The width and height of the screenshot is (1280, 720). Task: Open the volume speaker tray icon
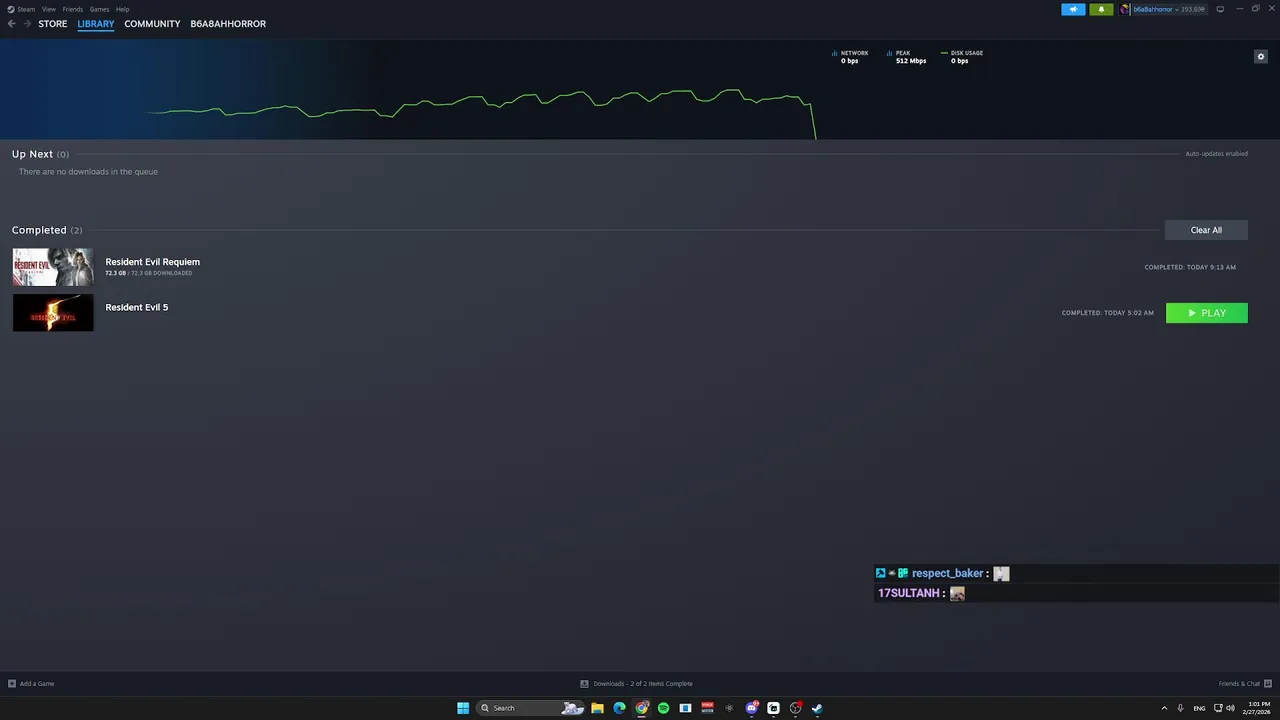1230,708
